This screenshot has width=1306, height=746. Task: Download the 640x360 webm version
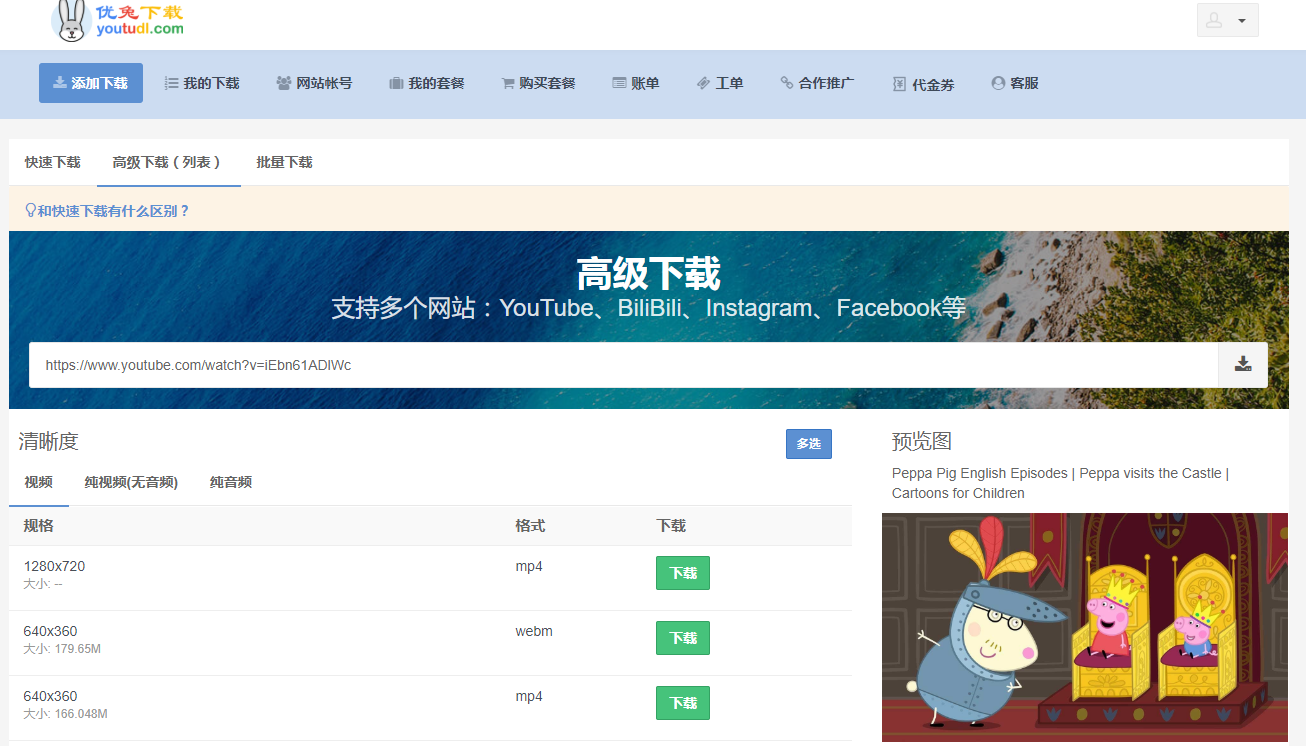[683, 638]
